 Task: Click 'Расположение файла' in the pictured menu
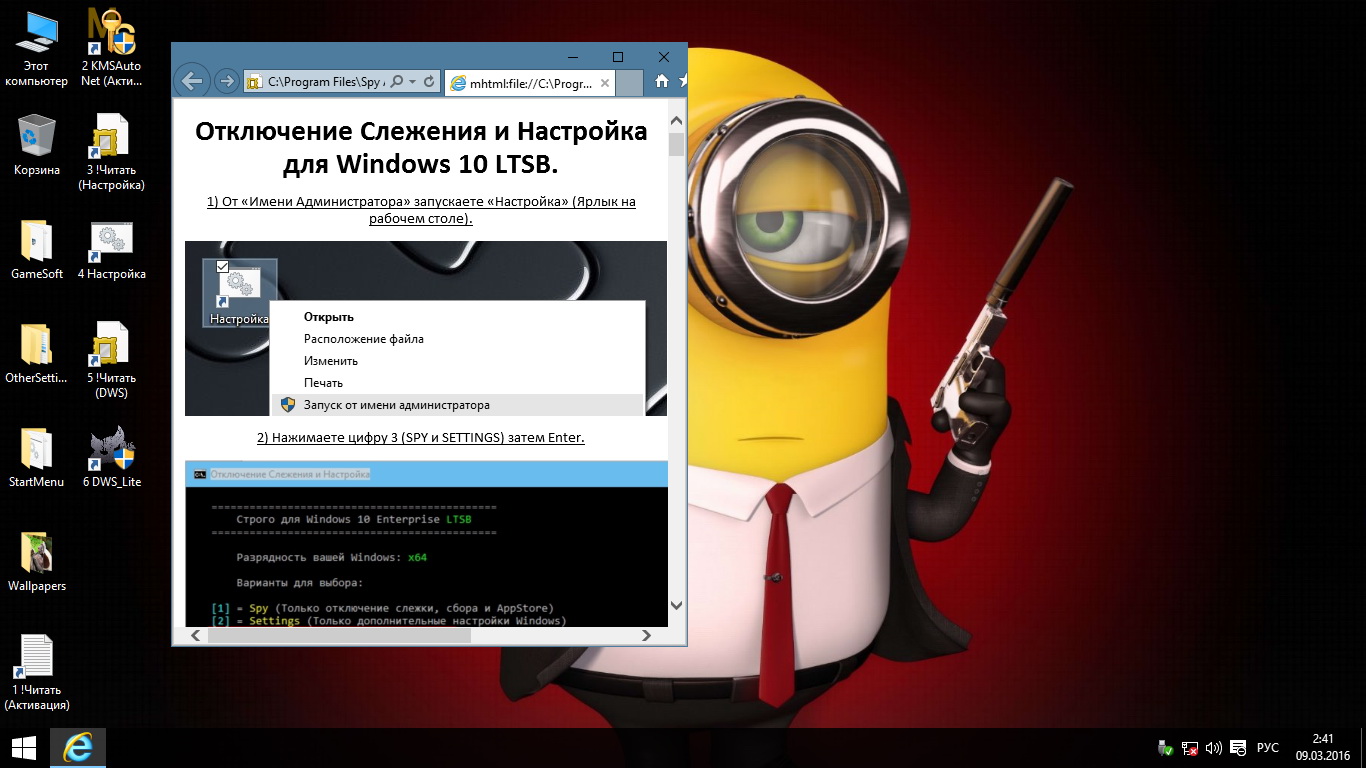click(x=364, y=339)
